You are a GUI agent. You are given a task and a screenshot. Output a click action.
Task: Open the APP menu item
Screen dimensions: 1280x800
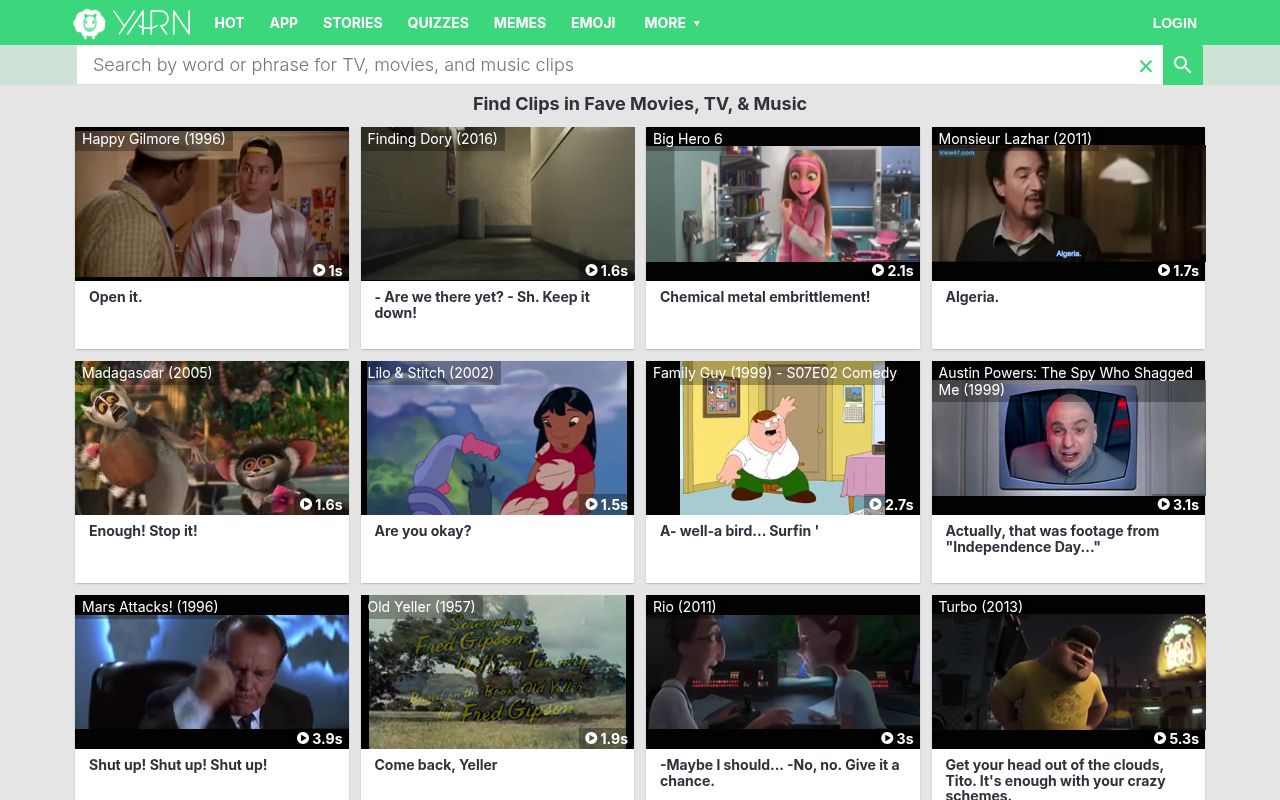pyautogui.click(x=284, y=23)
